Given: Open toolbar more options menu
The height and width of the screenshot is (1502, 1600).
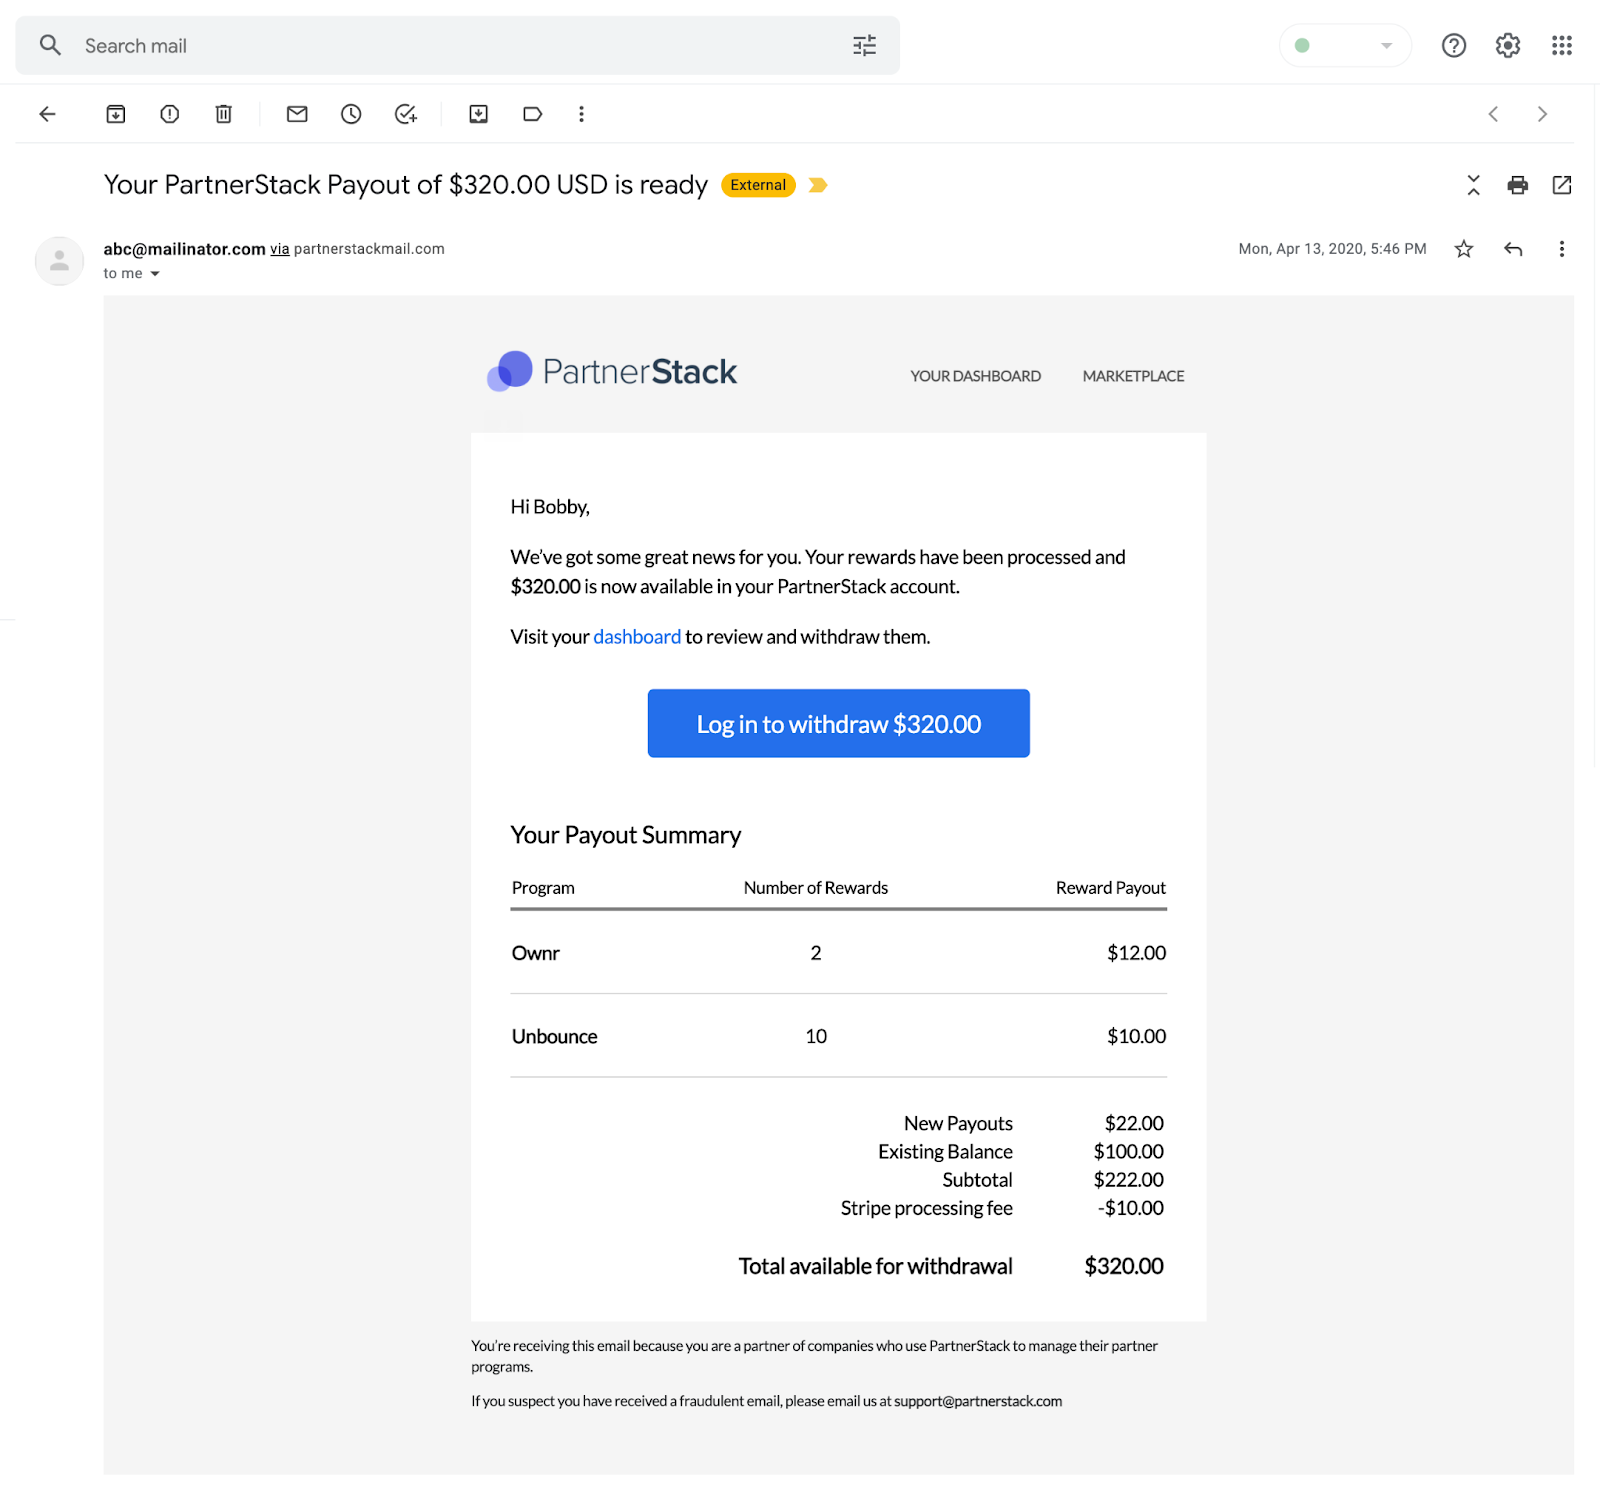Looking at the screenshot, I should point(581,114).
